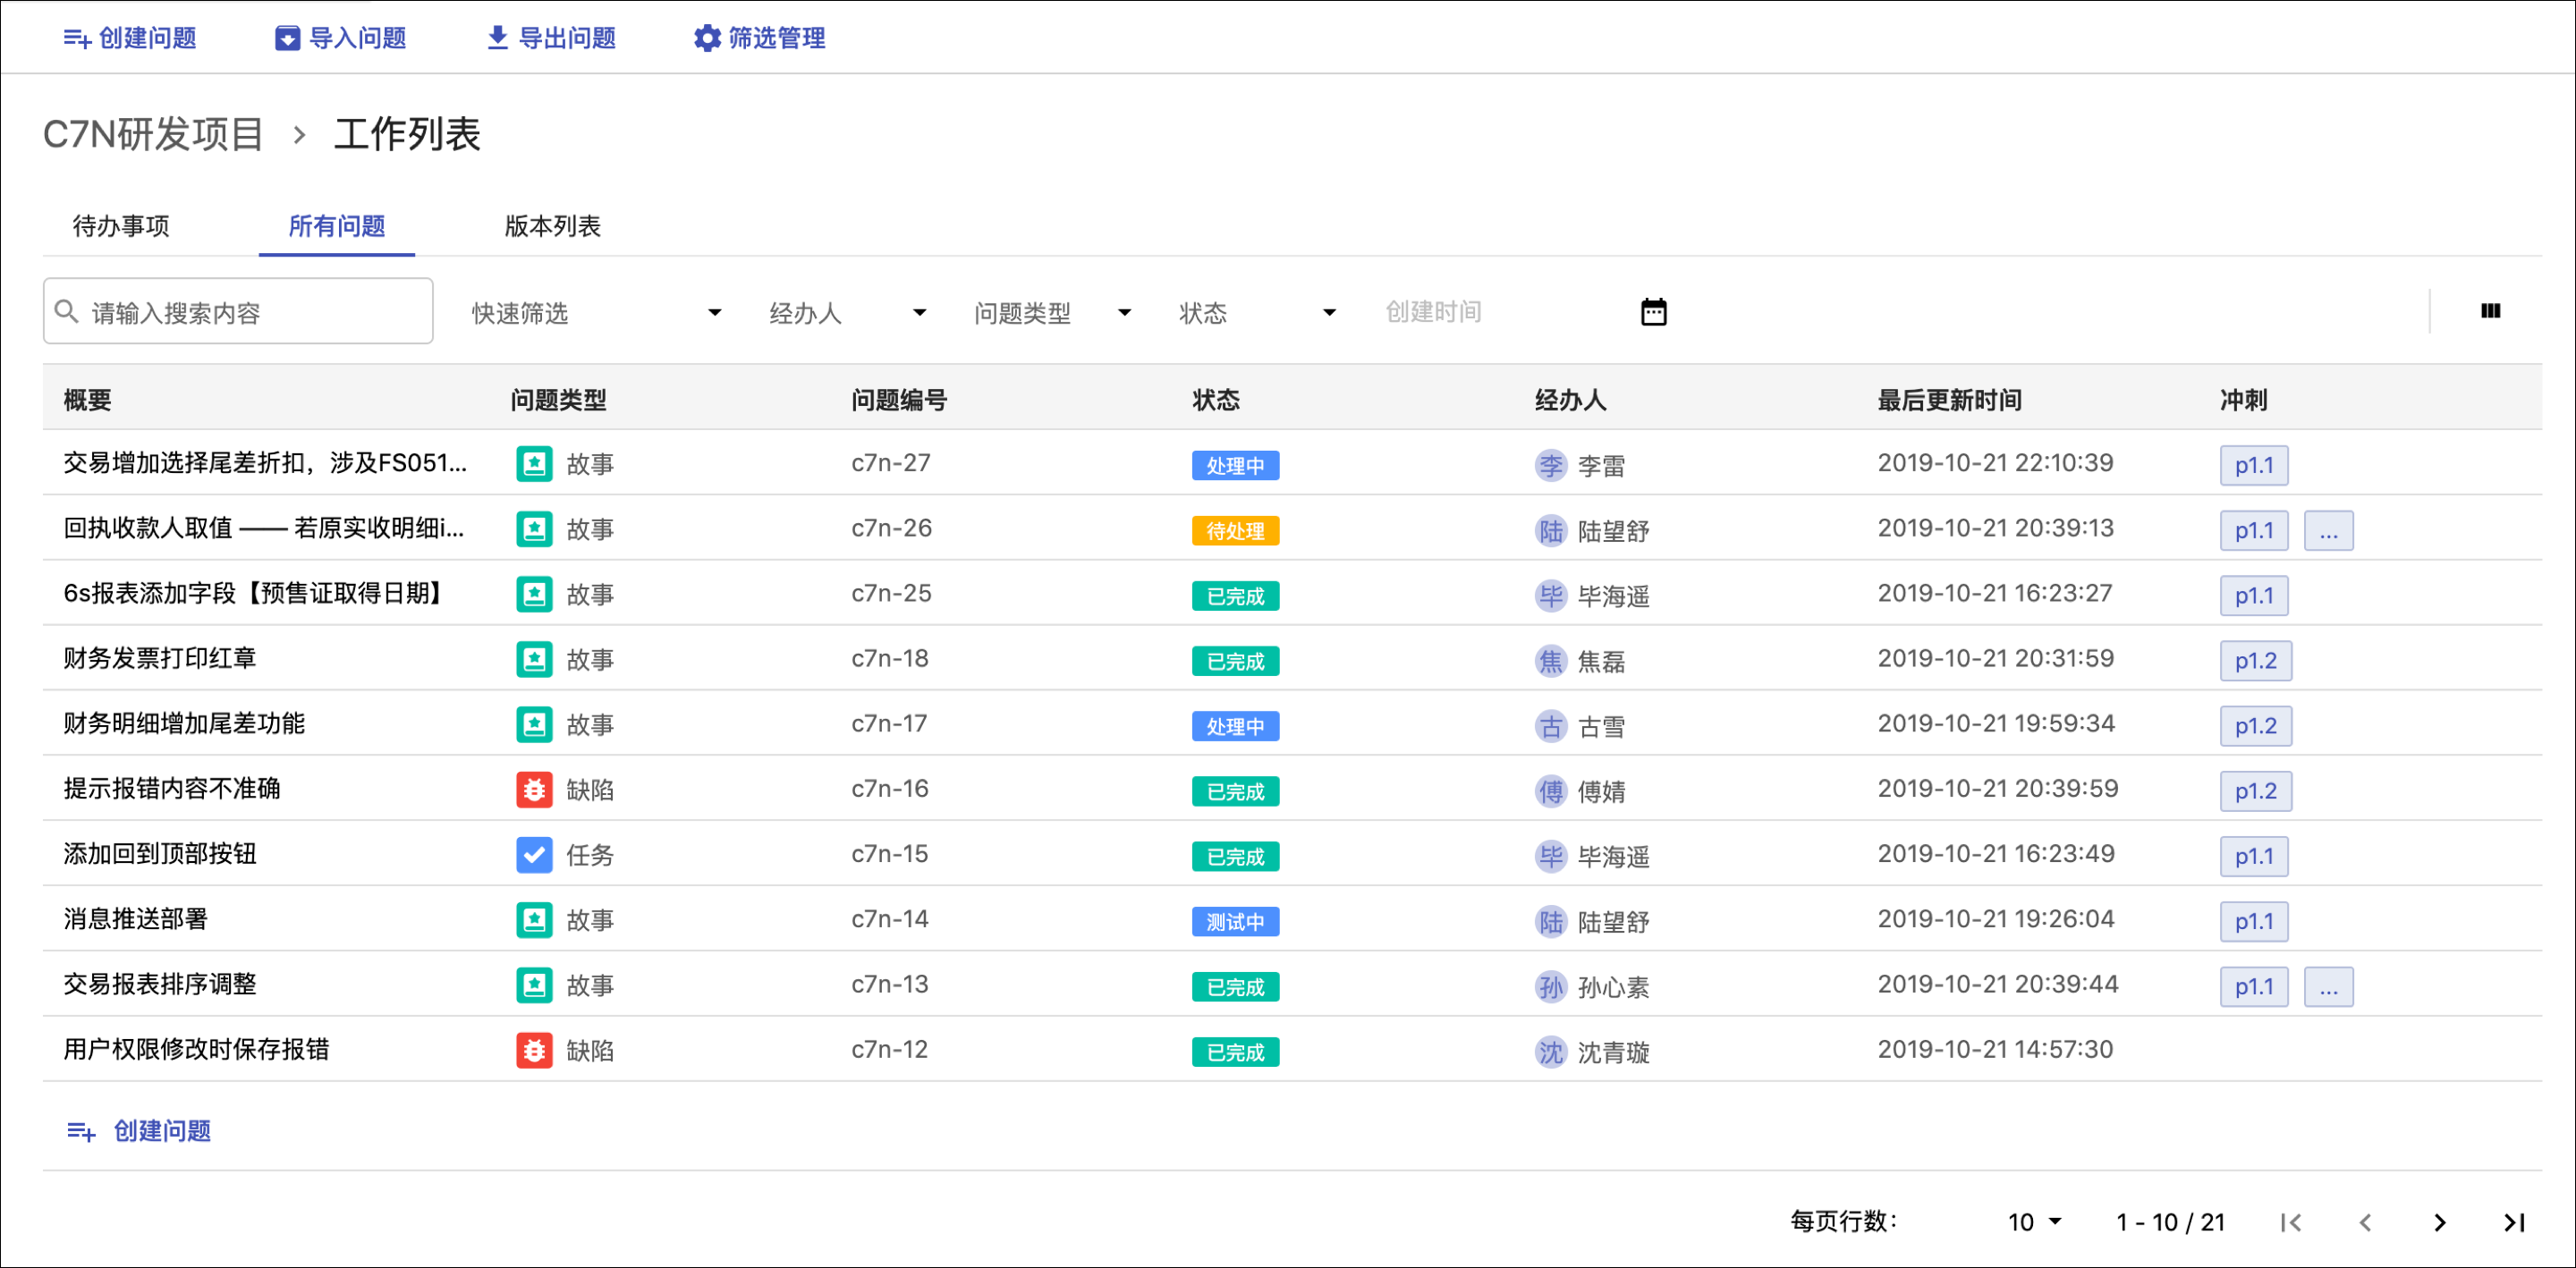Go to the next page
Image resolution: width=2576 pixels, height=1268 pixels.
2440,1222
